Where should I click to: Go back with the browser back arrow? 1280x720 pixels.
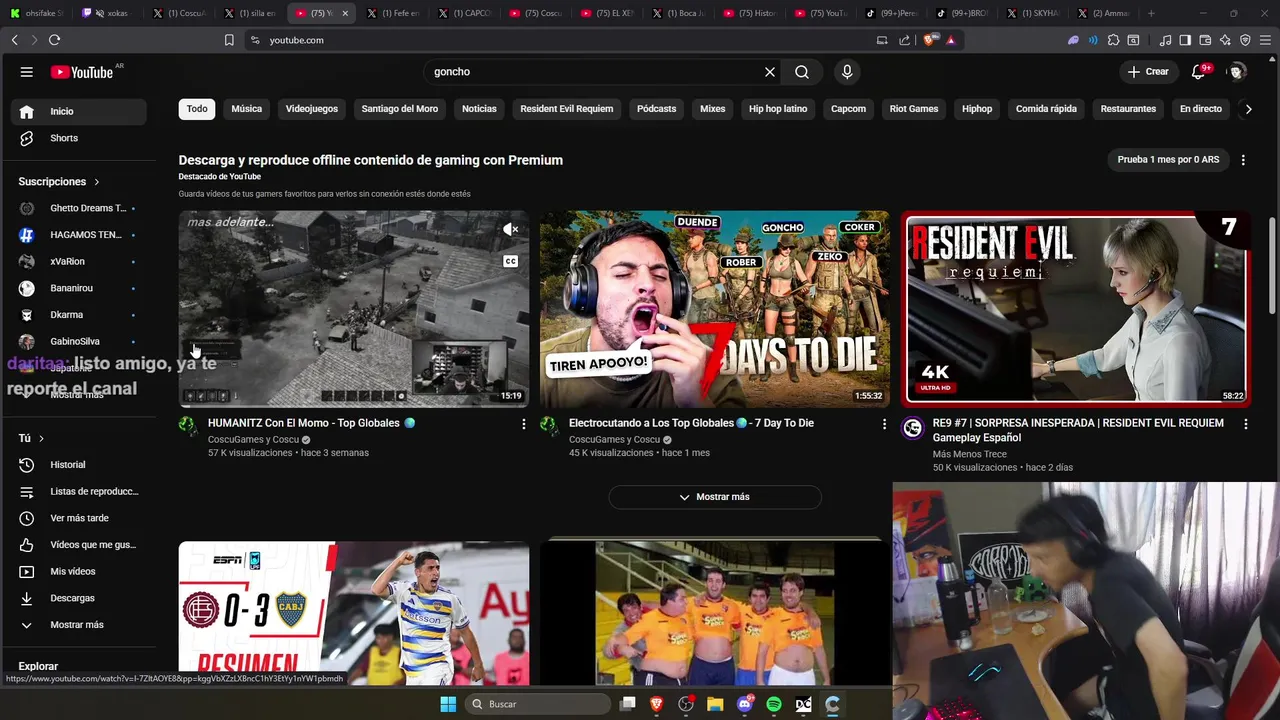point(14,40)
